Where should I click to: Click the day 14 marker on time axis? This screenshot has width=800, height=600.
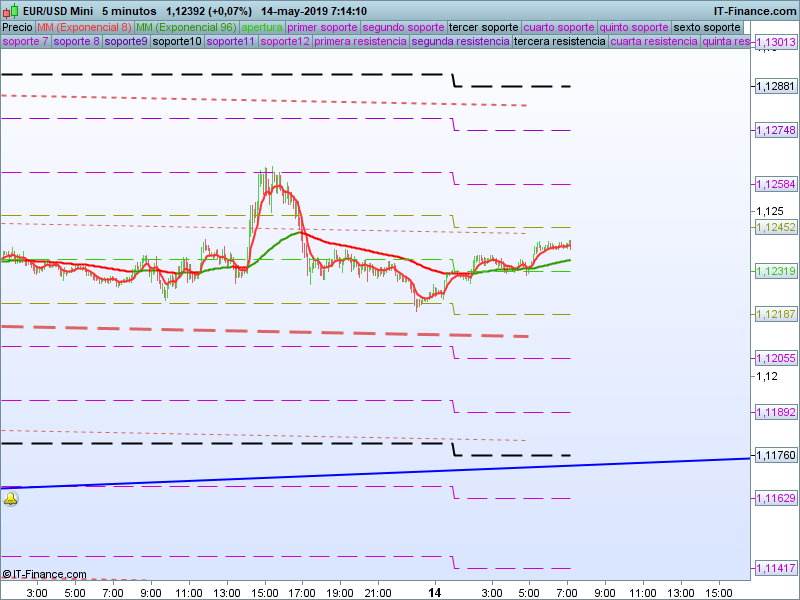click(433, 592)
